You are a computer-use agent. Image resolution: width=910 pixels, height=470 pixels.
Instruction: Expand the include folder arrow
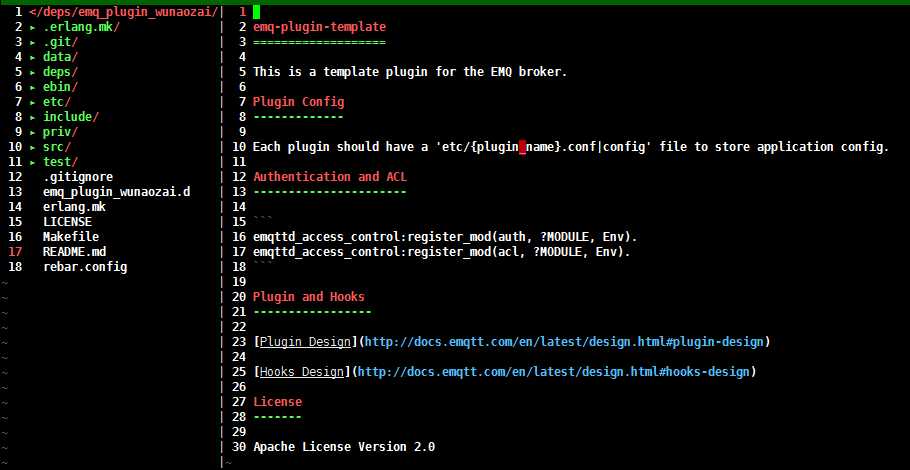tap(32, 117)
